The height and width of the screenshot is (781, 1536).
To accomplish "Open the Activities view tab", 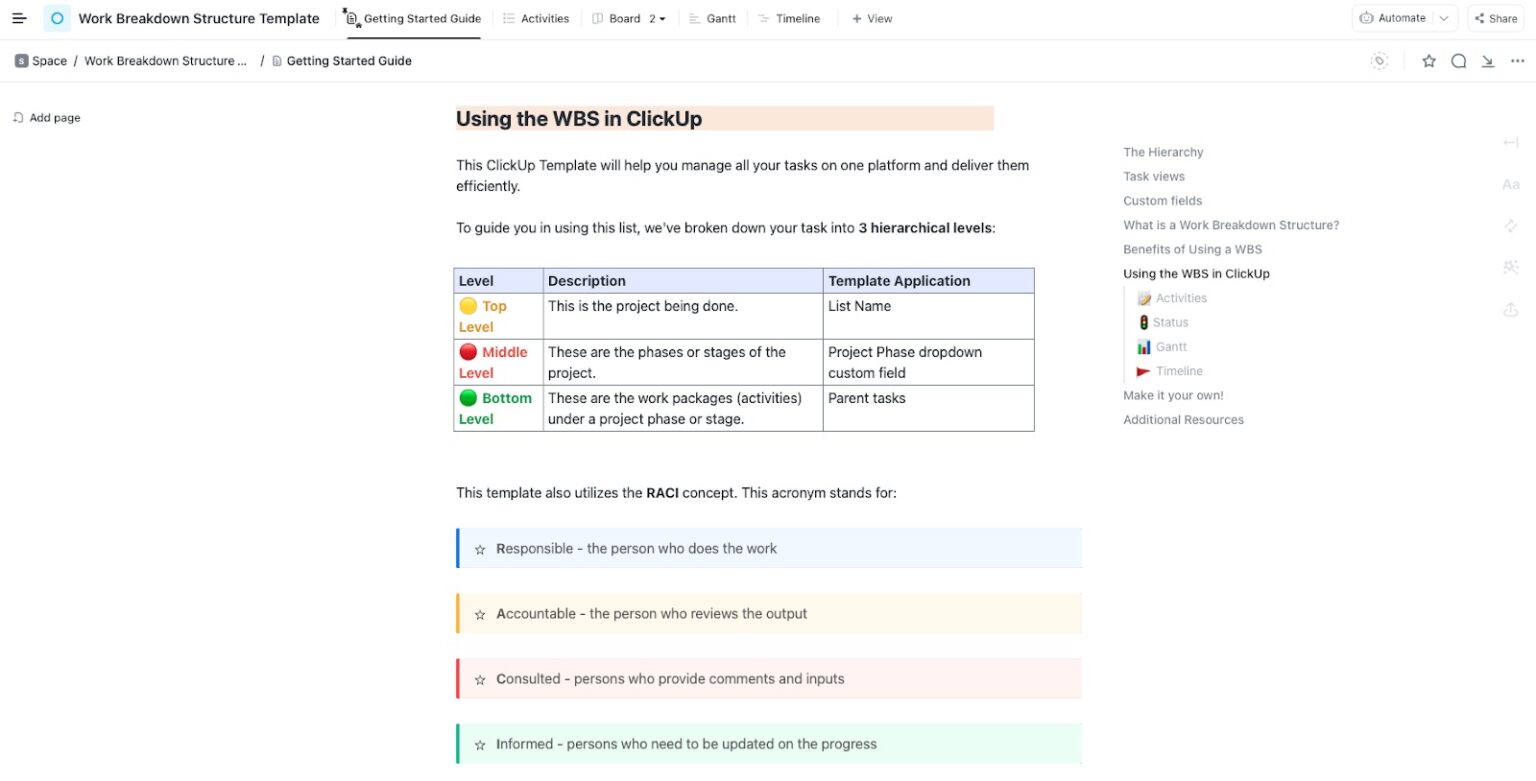I will coord(537,18).
